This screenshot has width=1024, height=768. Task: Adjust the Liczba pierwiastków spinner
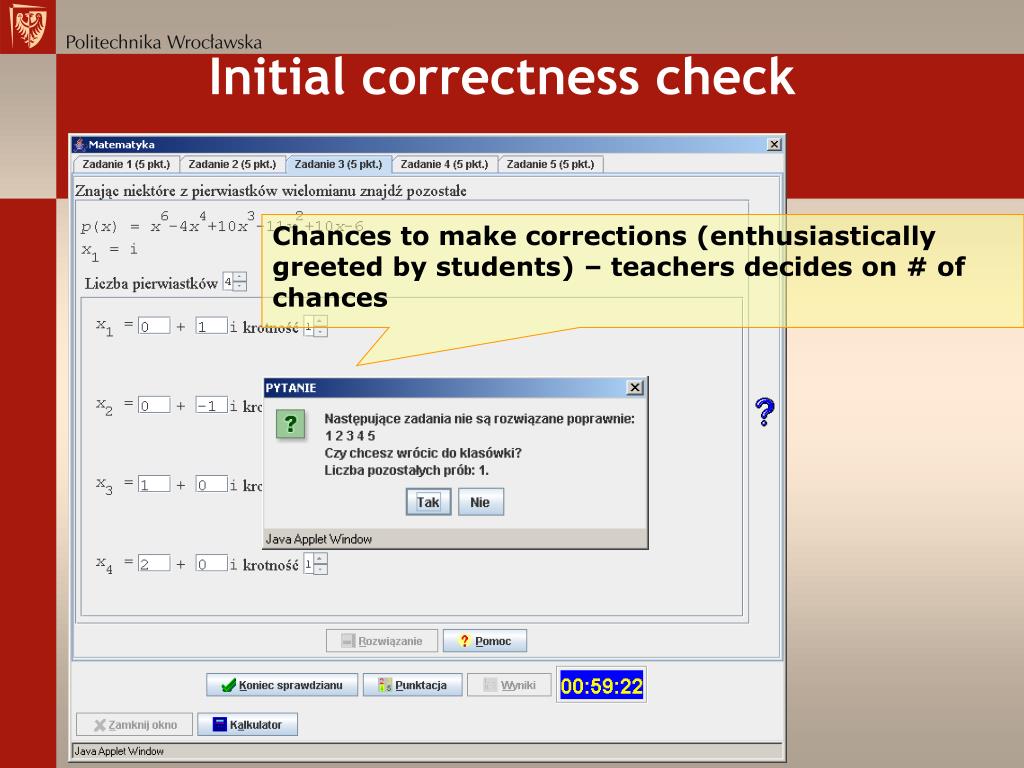click(235, 282)
